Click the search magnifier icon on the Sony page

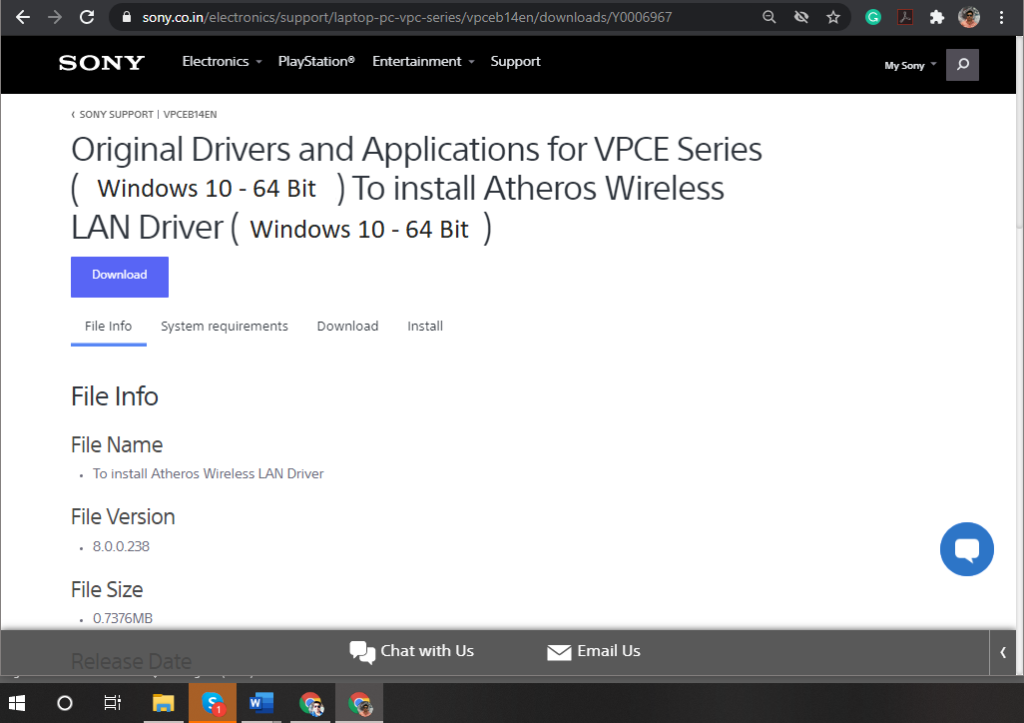click(x=961, y=64)
